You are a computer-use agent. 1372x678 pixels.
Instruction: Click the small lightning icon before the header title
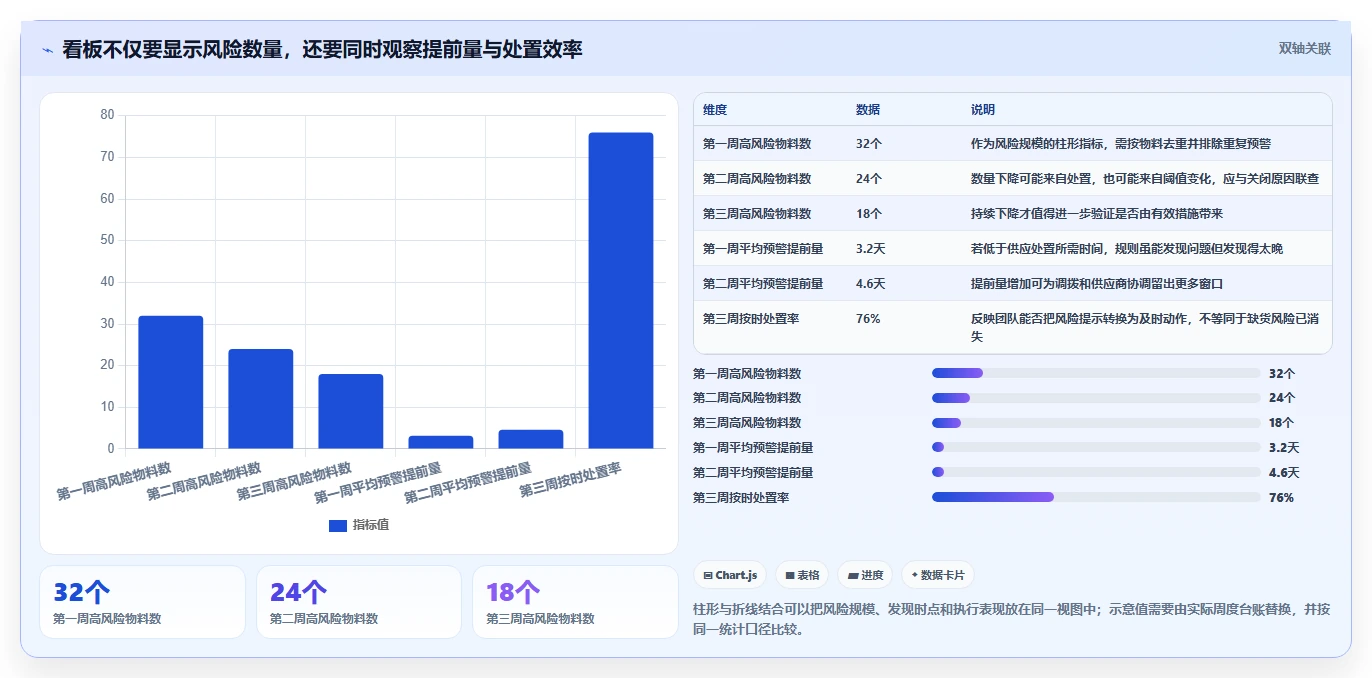coord(47,50)
